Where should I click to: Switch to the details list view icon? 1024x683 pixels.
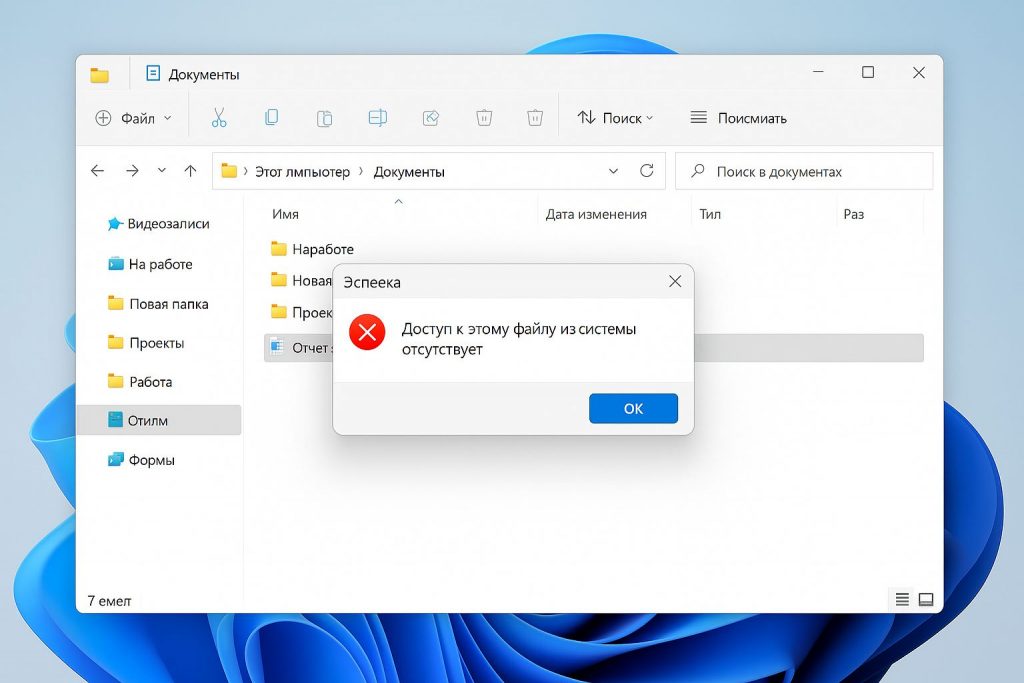click(902, 599)
